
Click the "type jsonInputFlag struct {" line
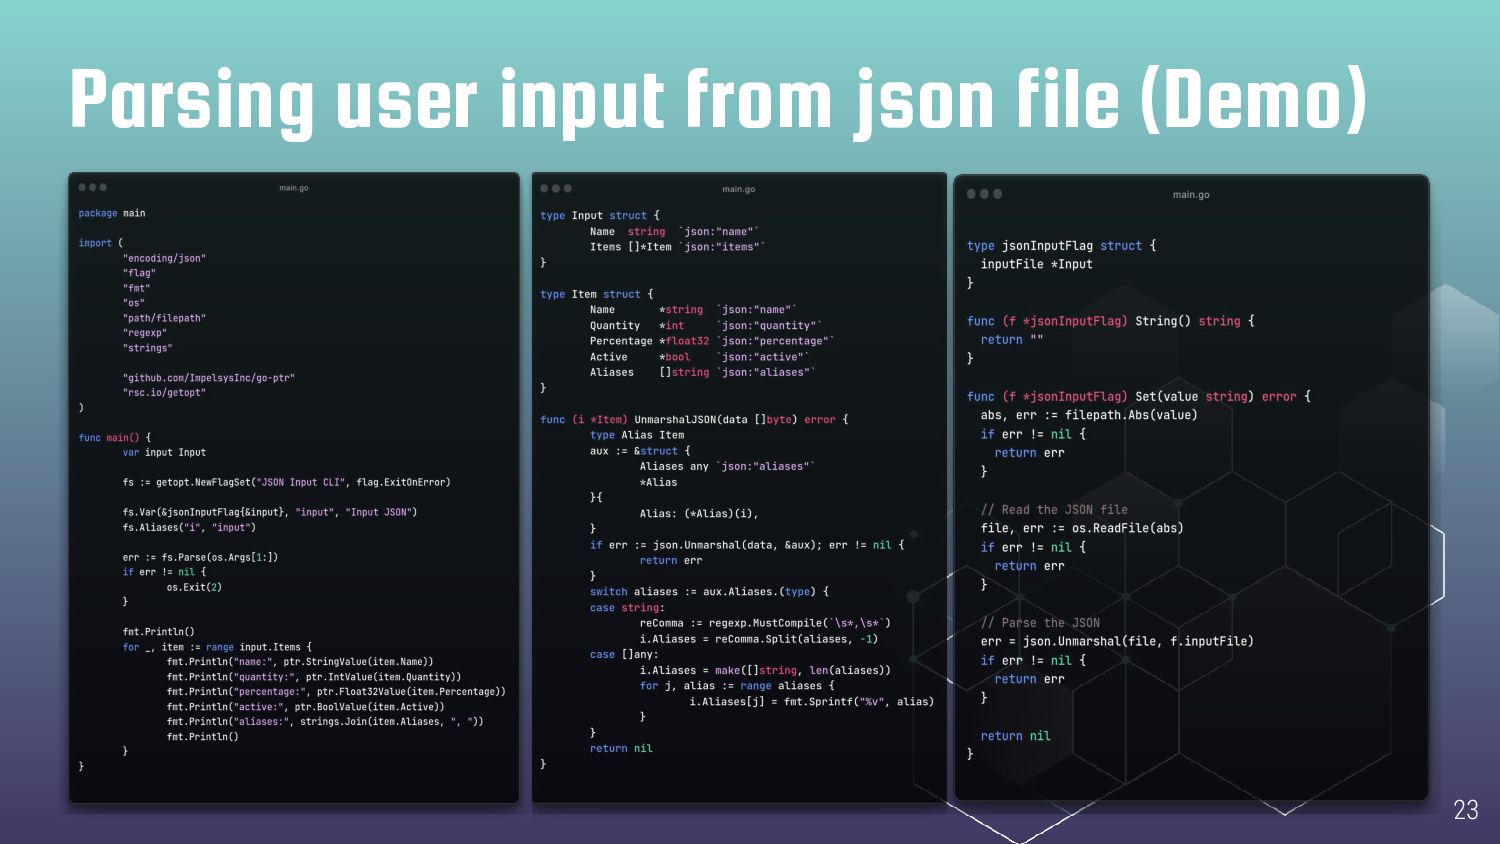coord(1061,246)
